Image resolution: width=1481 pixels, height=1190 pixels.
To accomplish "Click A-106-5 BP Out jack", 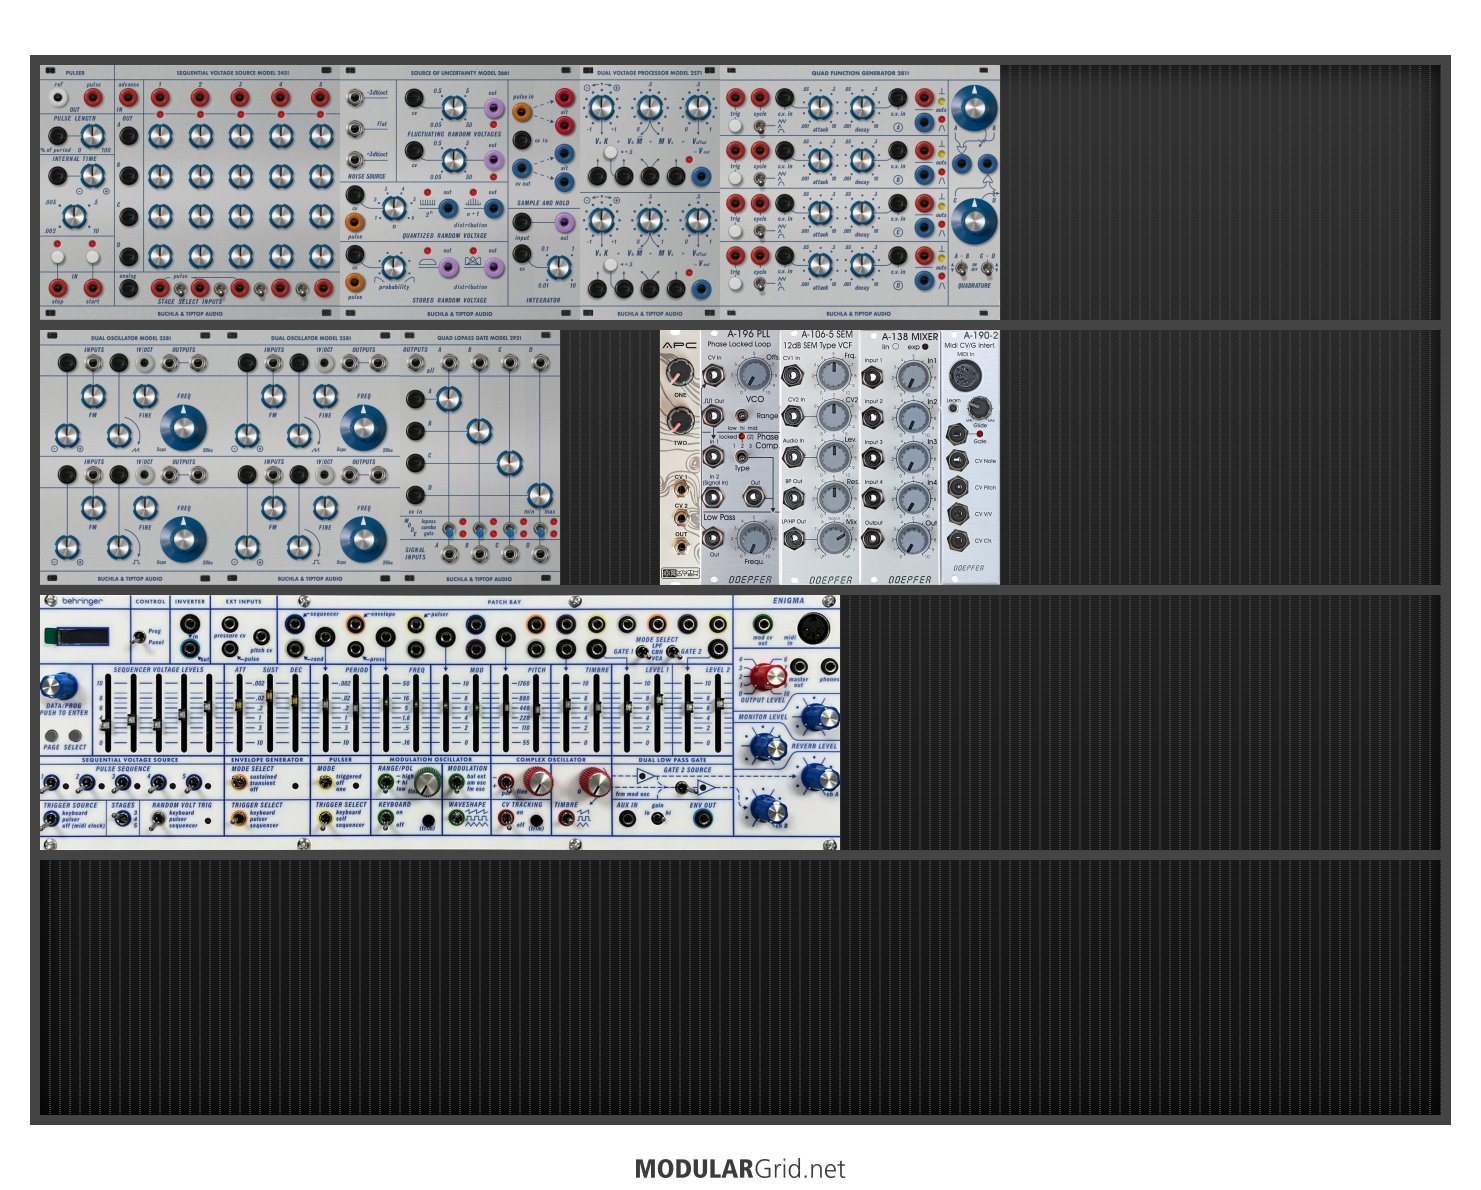I will click(x=792, y=498).
